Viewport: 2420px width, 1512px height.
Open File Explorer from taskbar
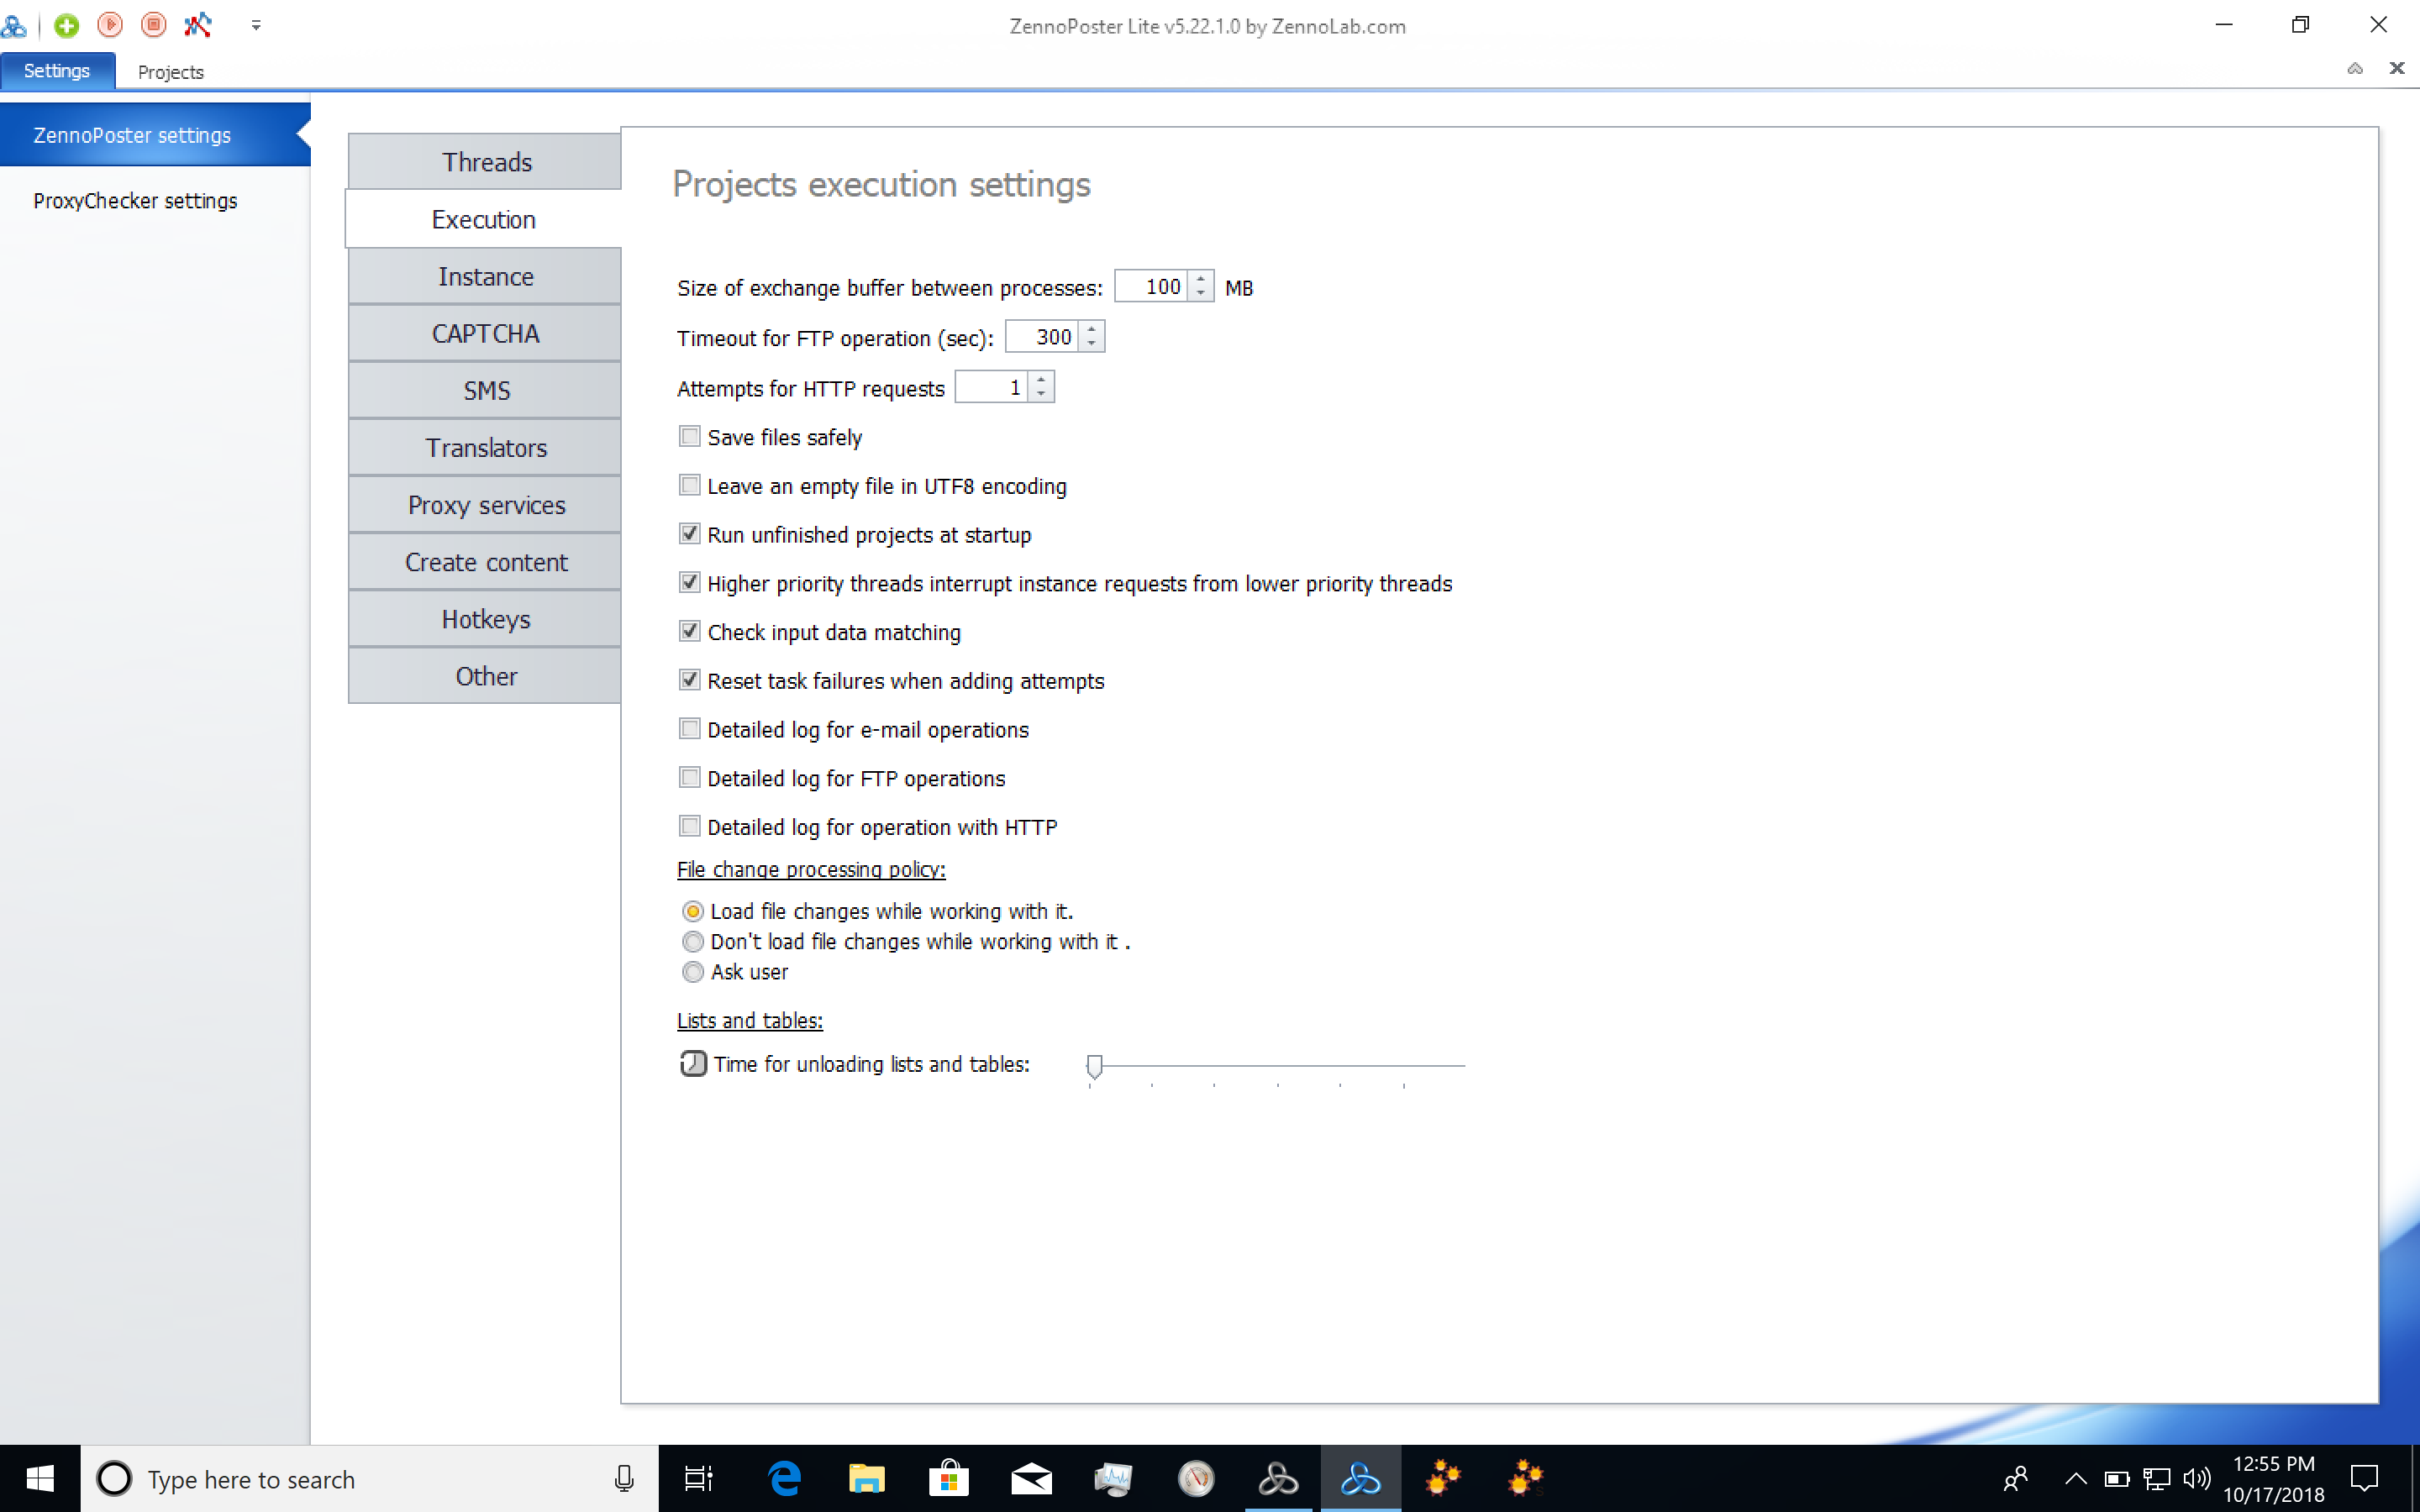[x=866, y=1478]
